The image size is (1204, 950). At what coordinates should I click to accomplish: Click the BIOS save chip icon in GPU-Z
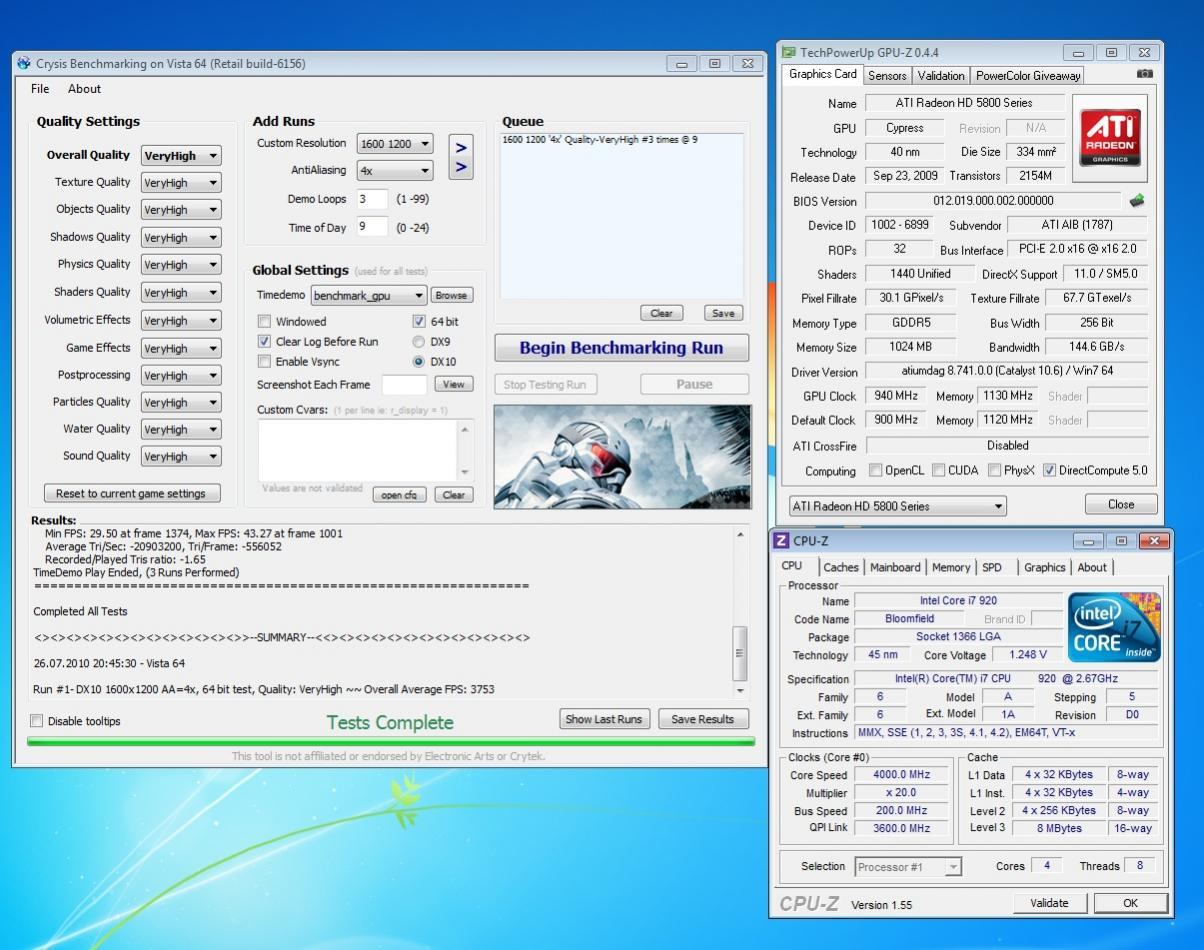(x=1137, y=200)
